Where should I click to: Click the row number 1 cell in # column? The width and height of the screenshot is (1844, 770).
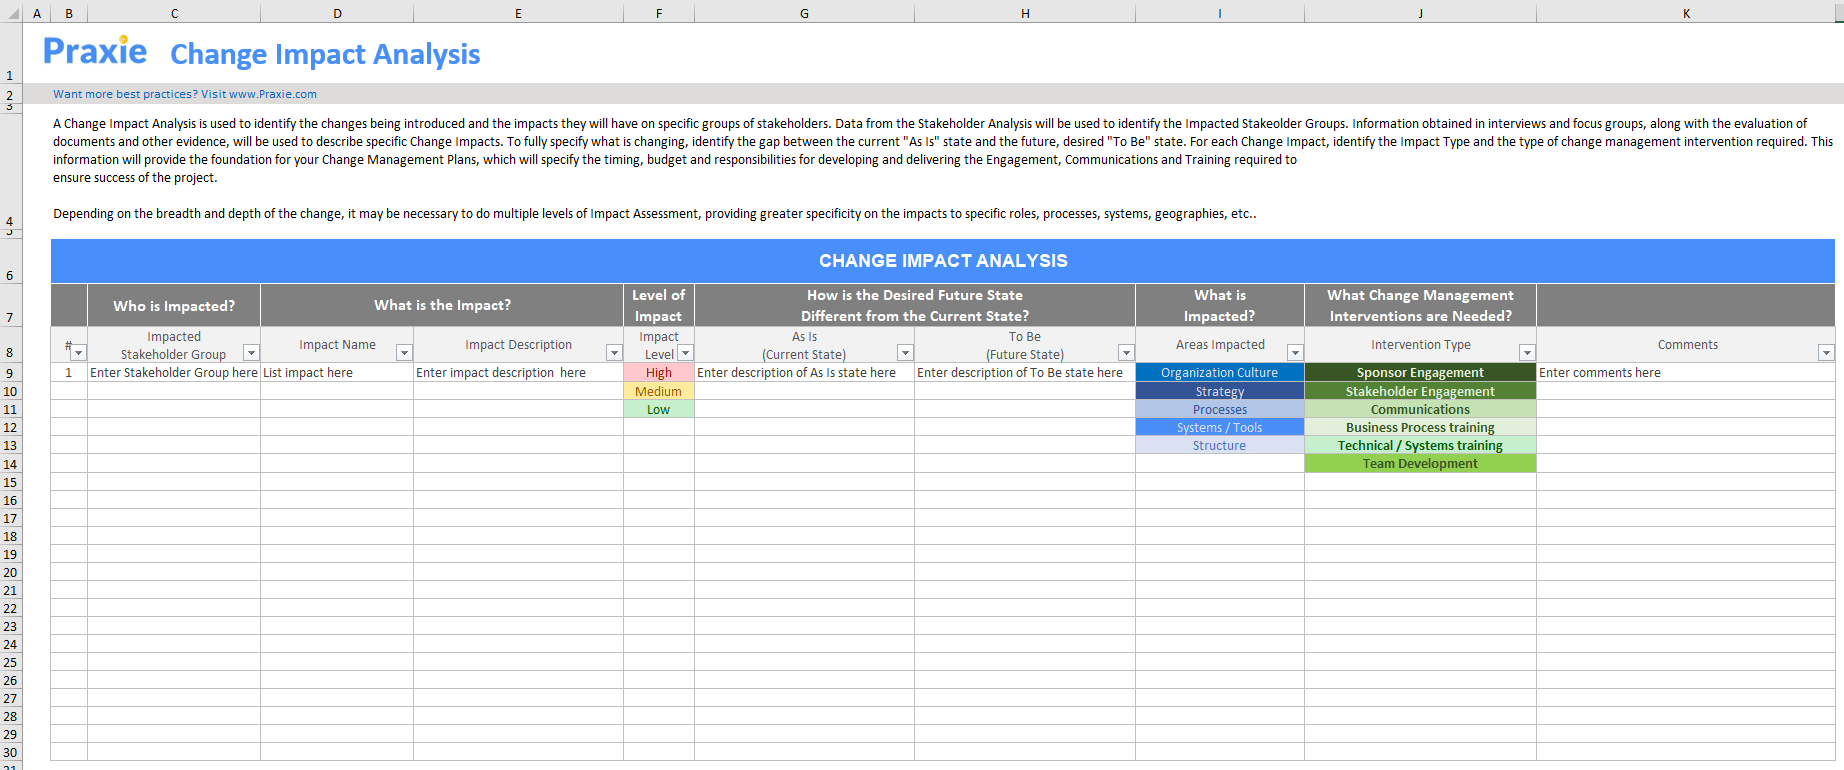point(69,372)
